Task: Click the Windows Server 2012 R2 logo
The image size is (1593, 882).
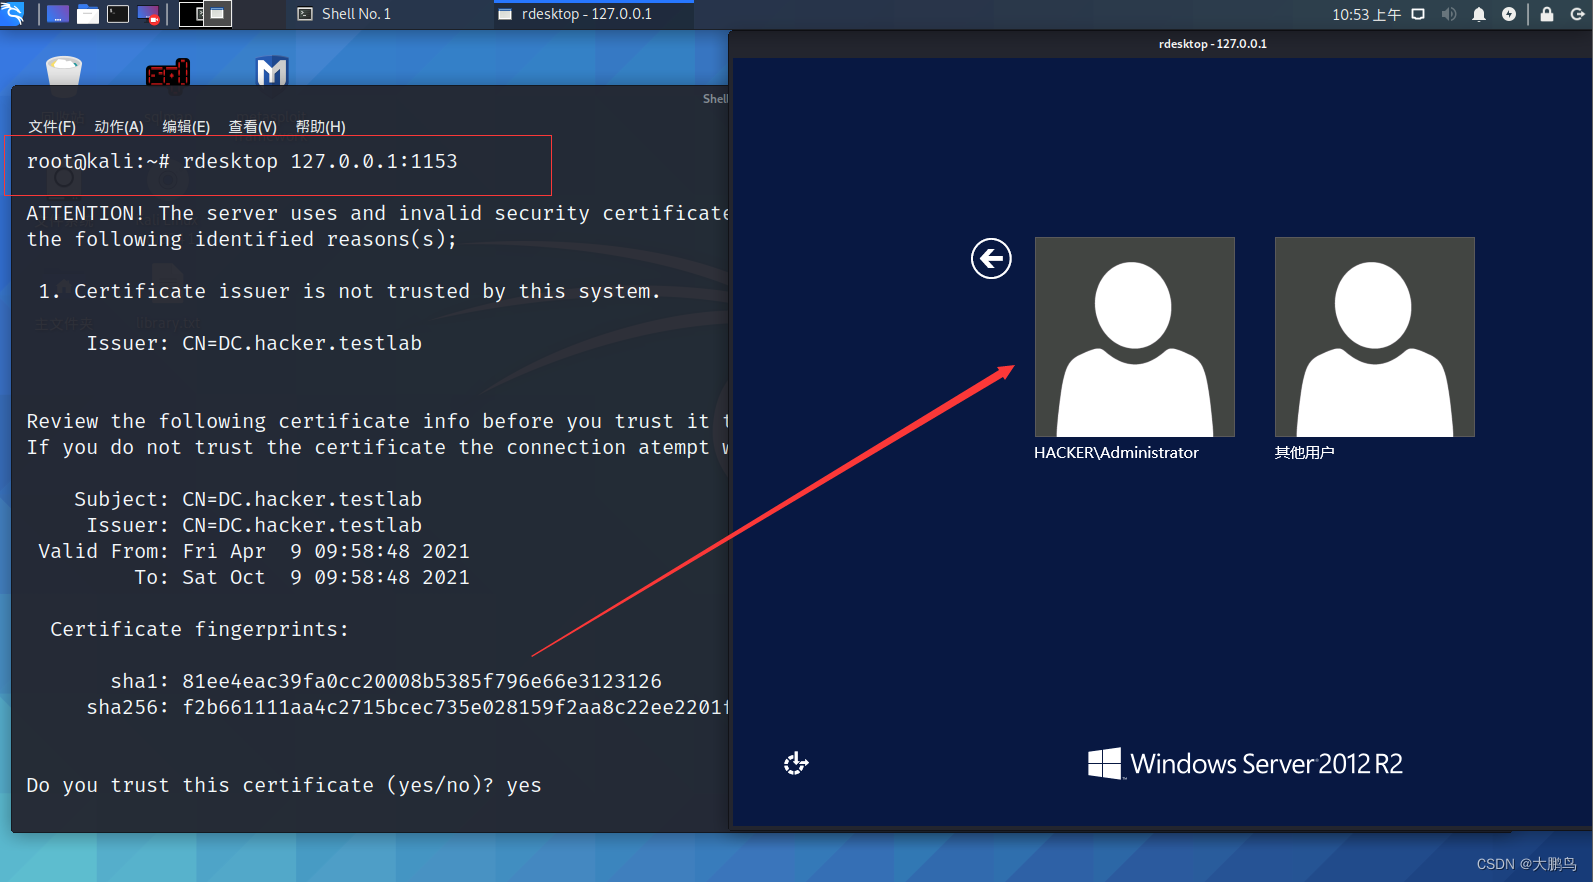Action: [x=1245, y=764]
